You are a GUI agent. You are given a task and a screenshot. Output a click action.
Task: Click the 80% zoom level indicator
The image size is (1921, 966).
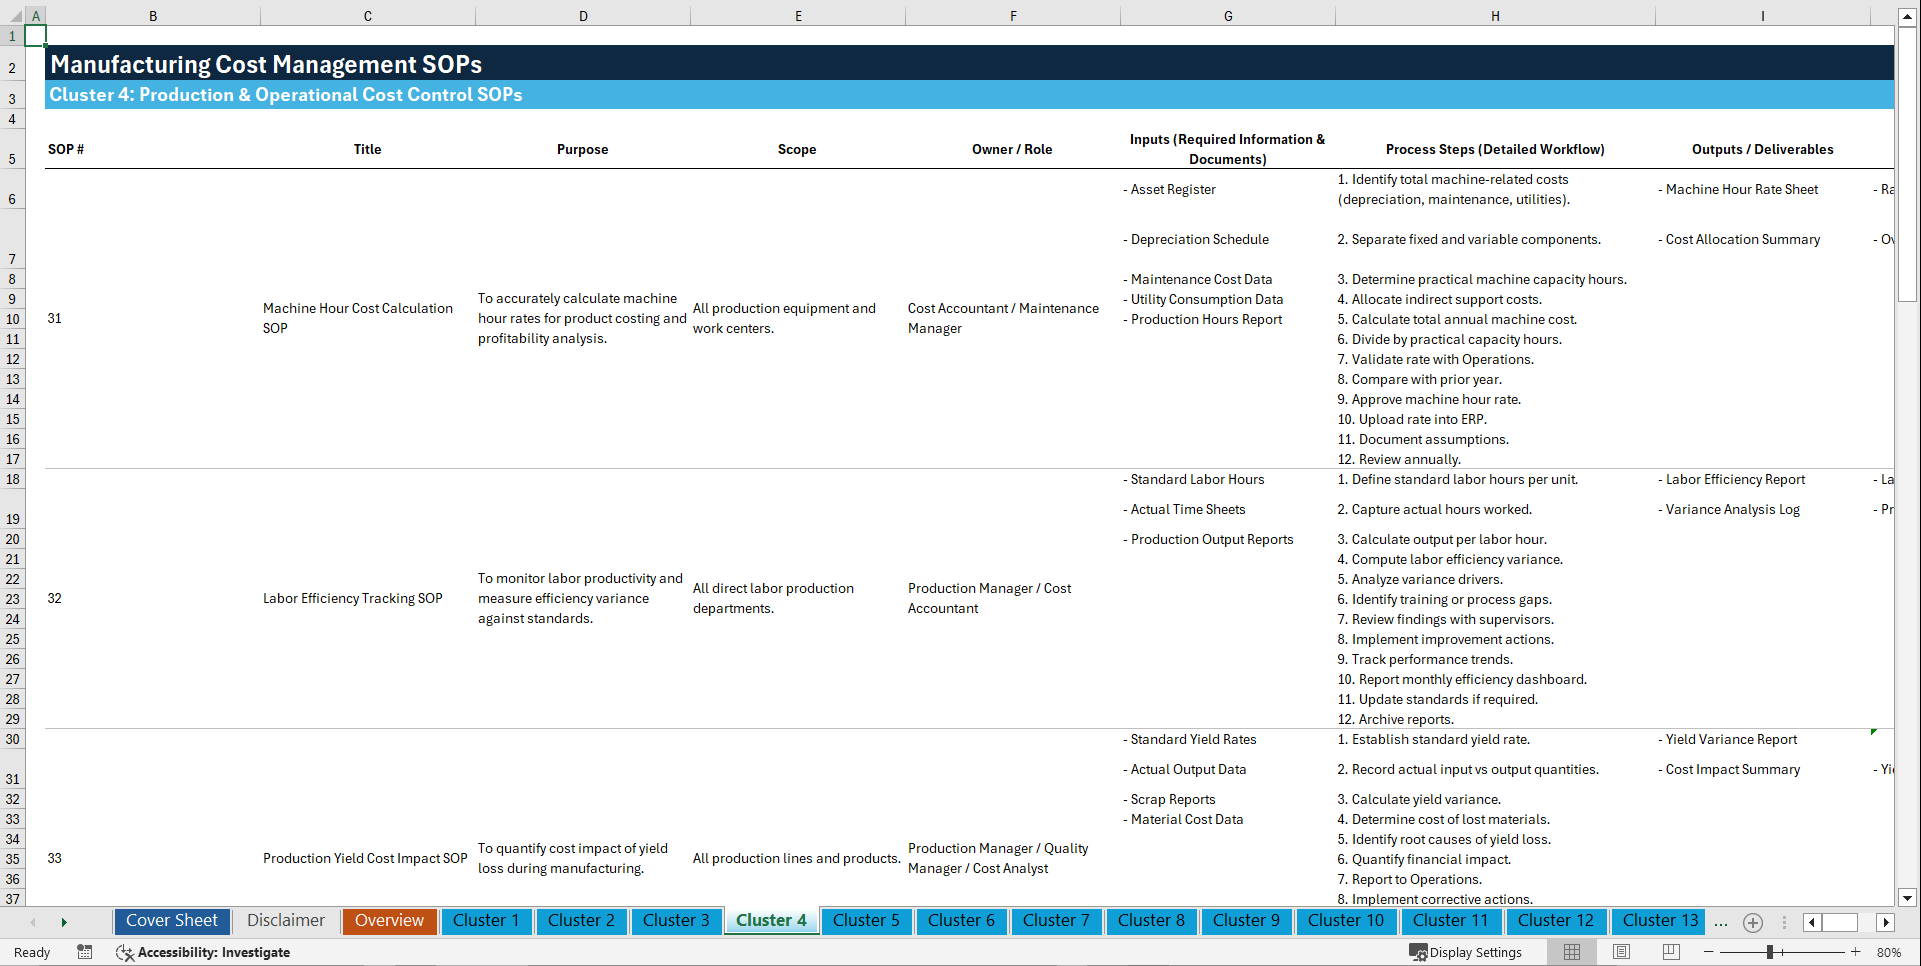1890,952
